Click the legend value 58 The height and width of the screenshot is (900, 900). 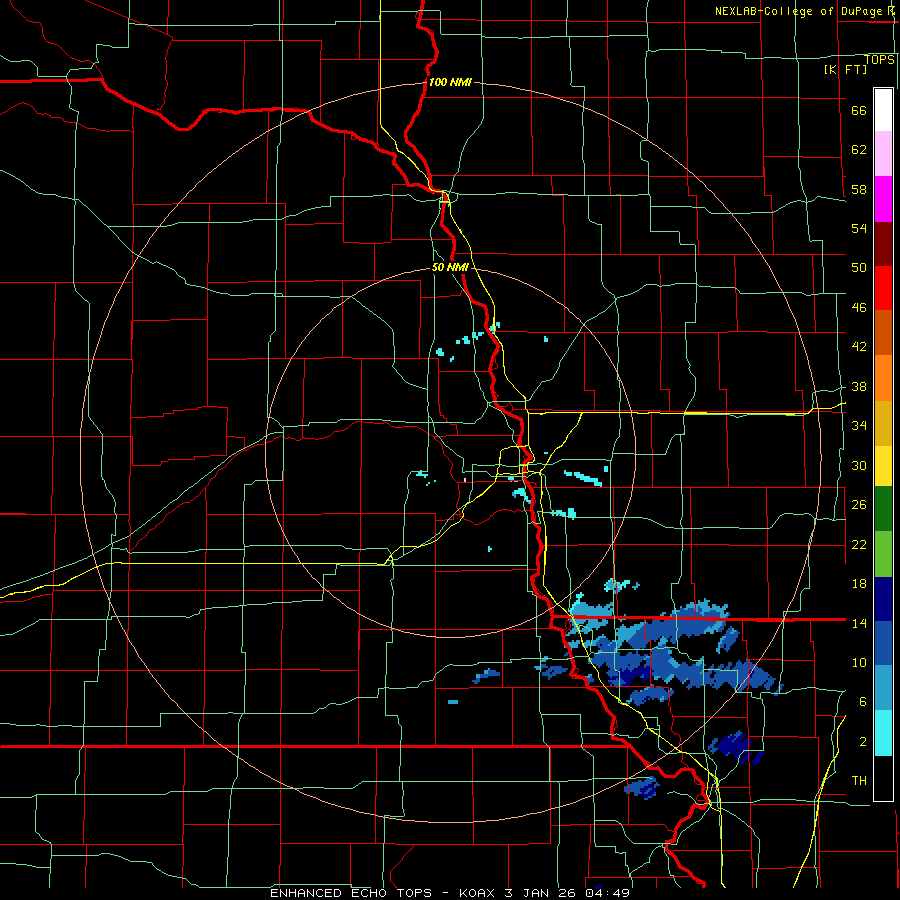tap(859, 189)
